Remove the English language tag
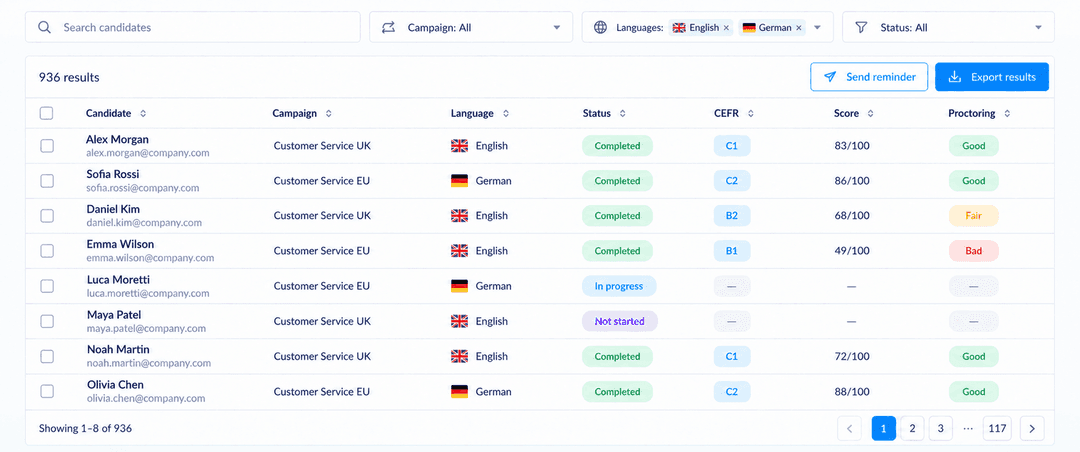Viewport: 1080px width, 452px height. click(726, 28)
